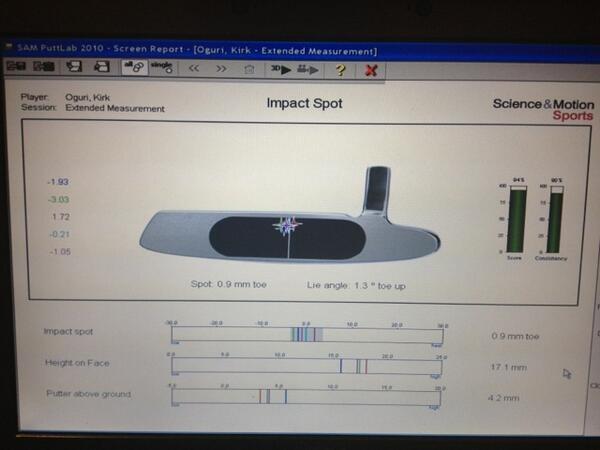
Task: Click the '0.9 mm toe' result value
Action: point(515,336)
